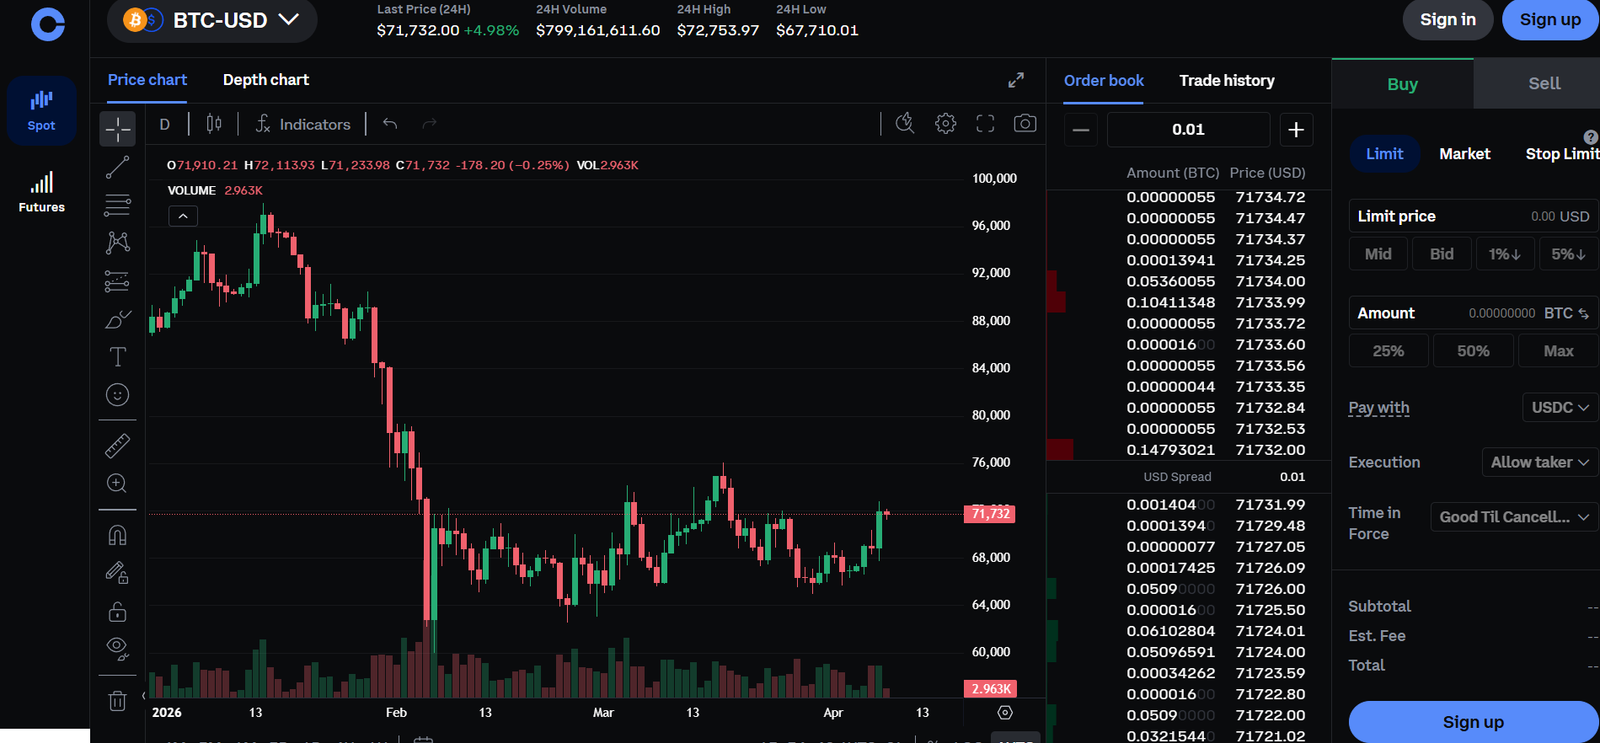This screenshot has height=743, width=1600.
Task: Set limit price to Mid
Action: coord(1378,254)
